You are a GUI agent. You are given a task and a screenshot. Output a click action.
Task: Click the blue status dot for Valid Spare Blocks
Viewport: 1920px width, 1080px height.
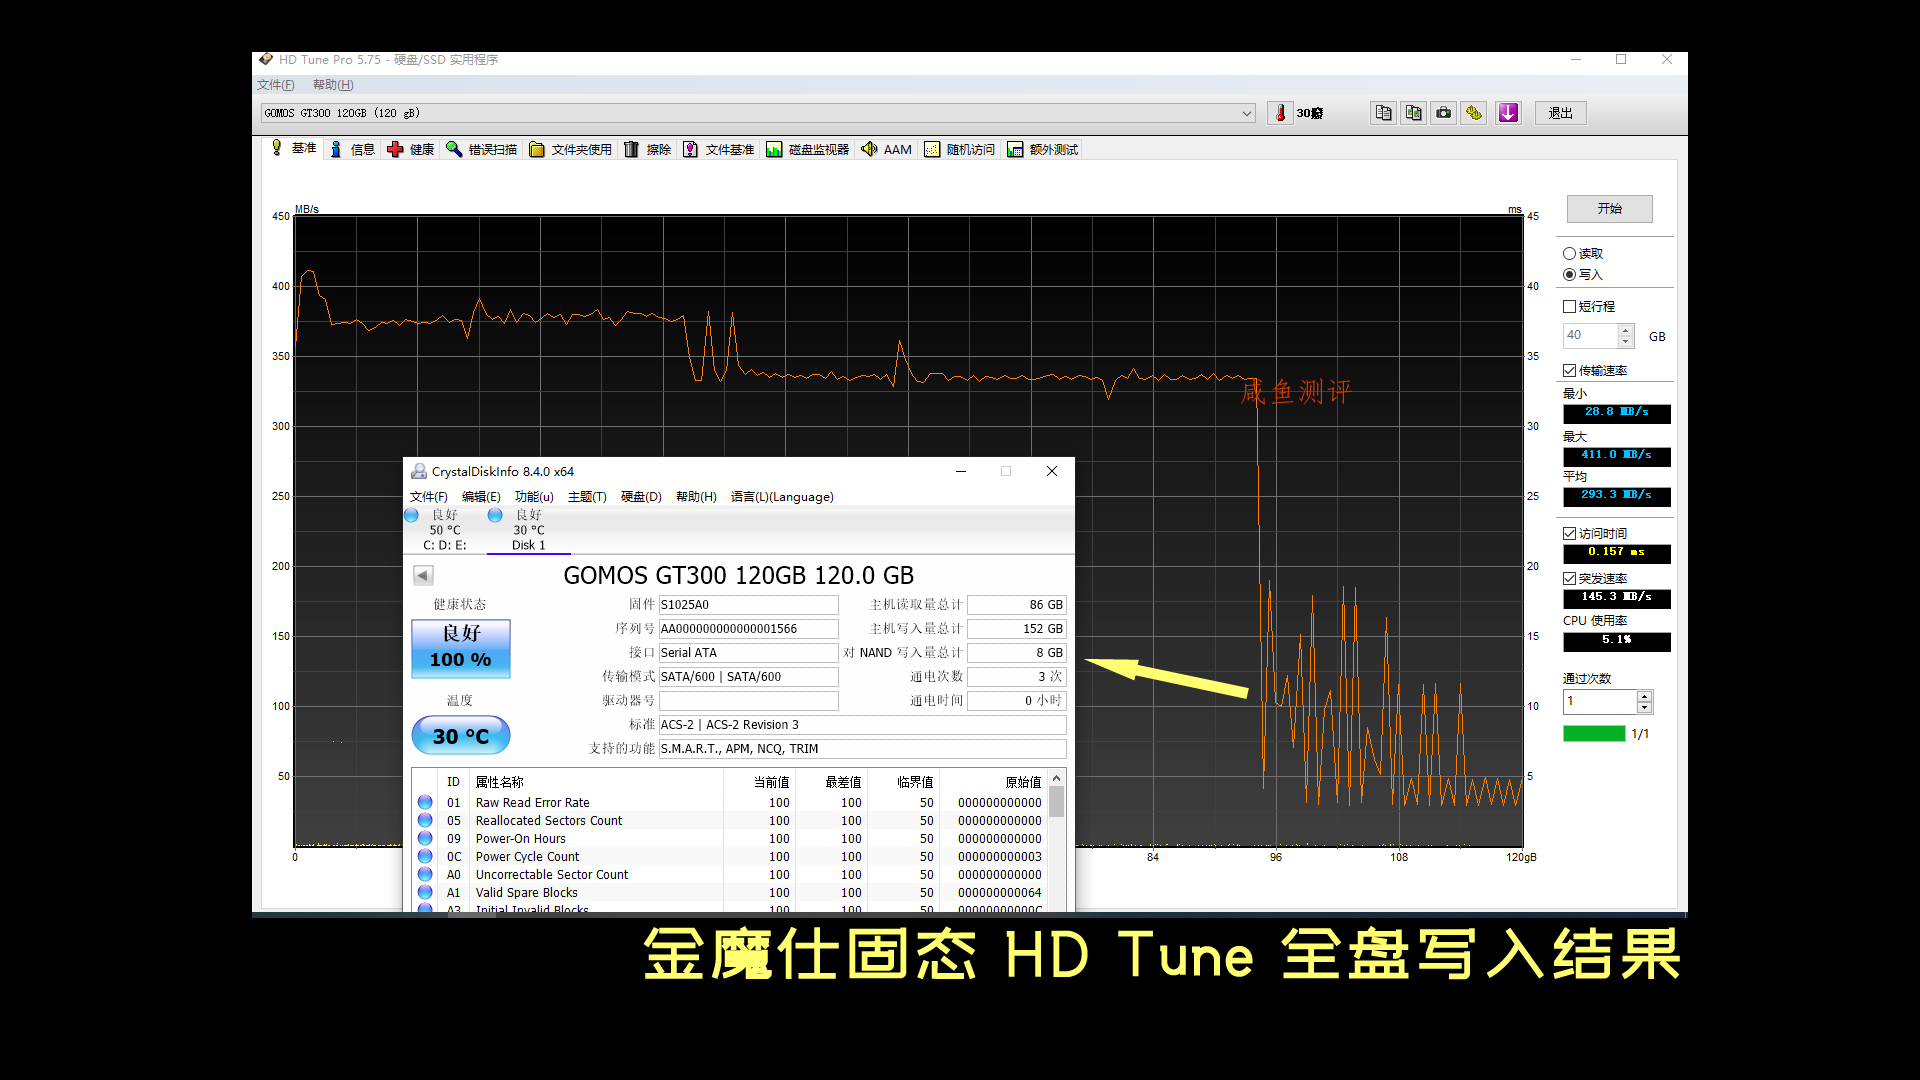click(x=425, y=892)
